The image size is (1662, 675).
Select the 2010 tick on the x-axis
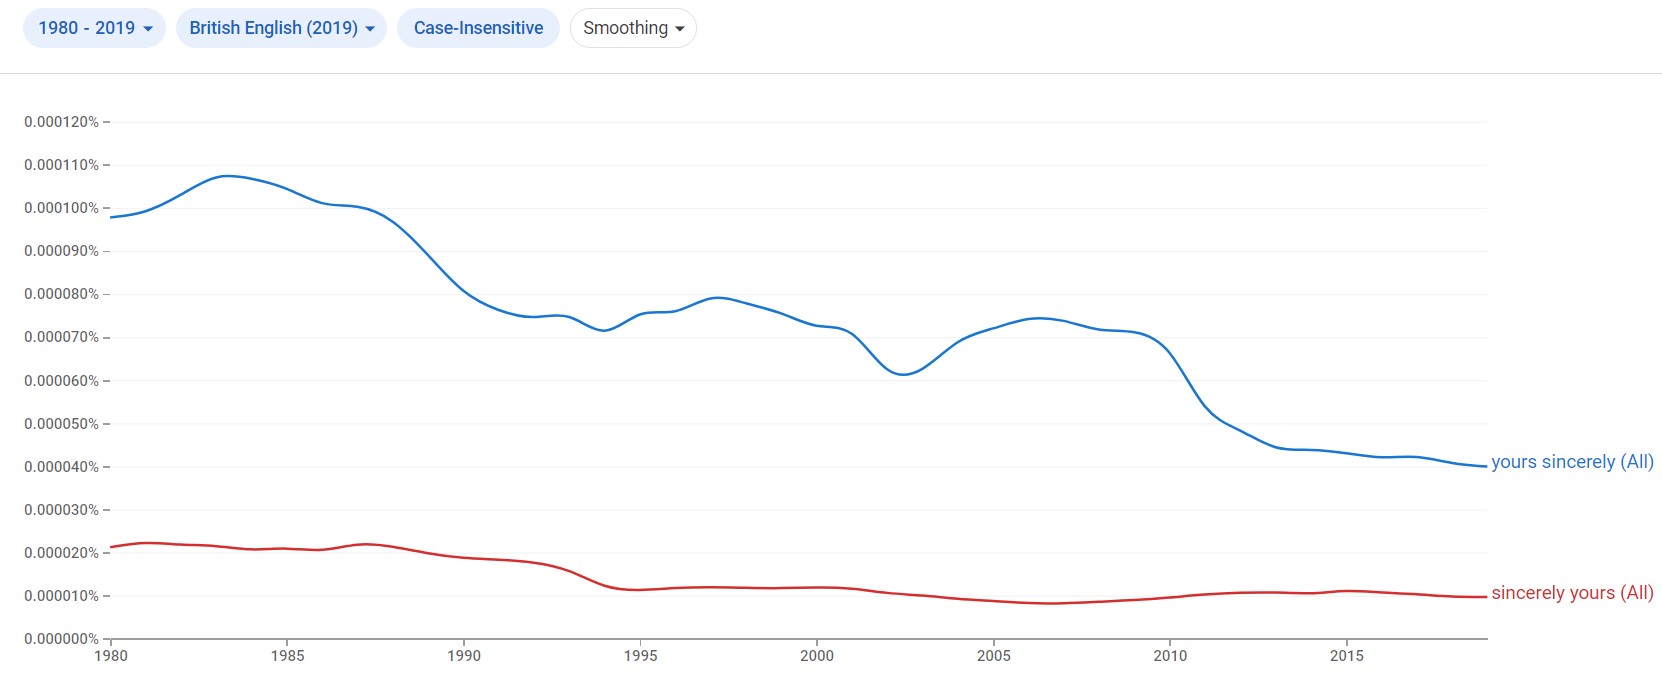pos(1170,656)
